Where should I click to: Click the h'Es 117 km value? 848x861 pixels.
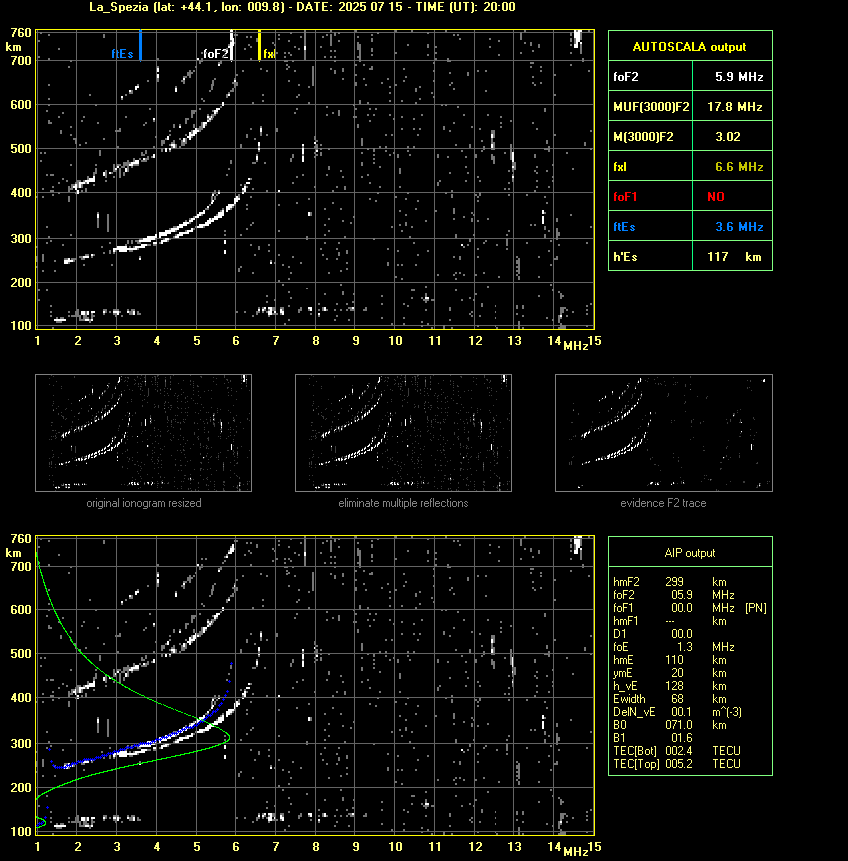pyautogui.click(x=734, y=256)
